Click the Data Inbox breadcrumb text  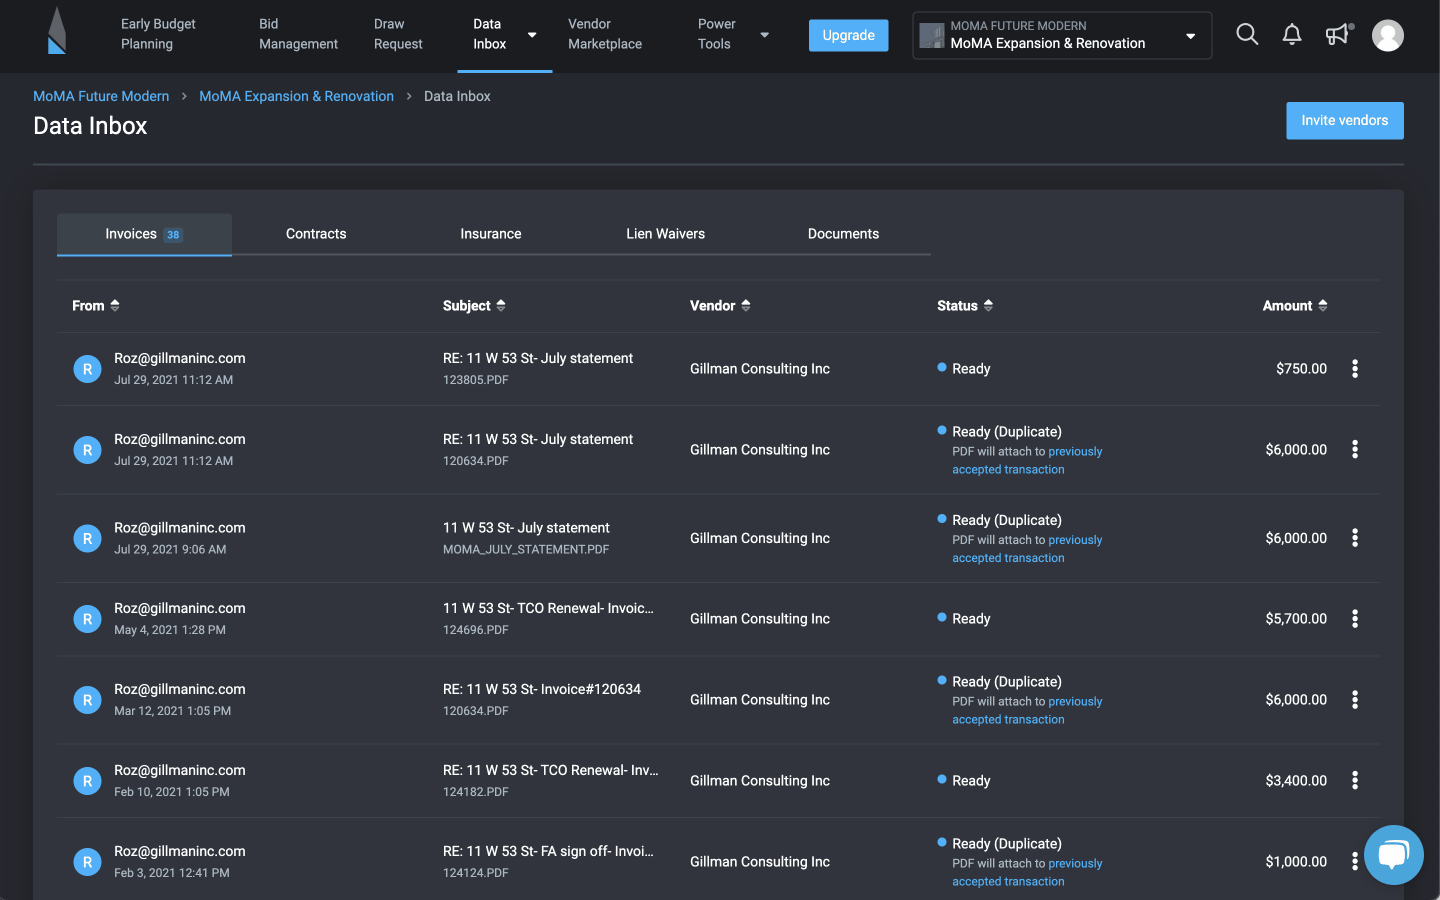[x=457, y=96]
